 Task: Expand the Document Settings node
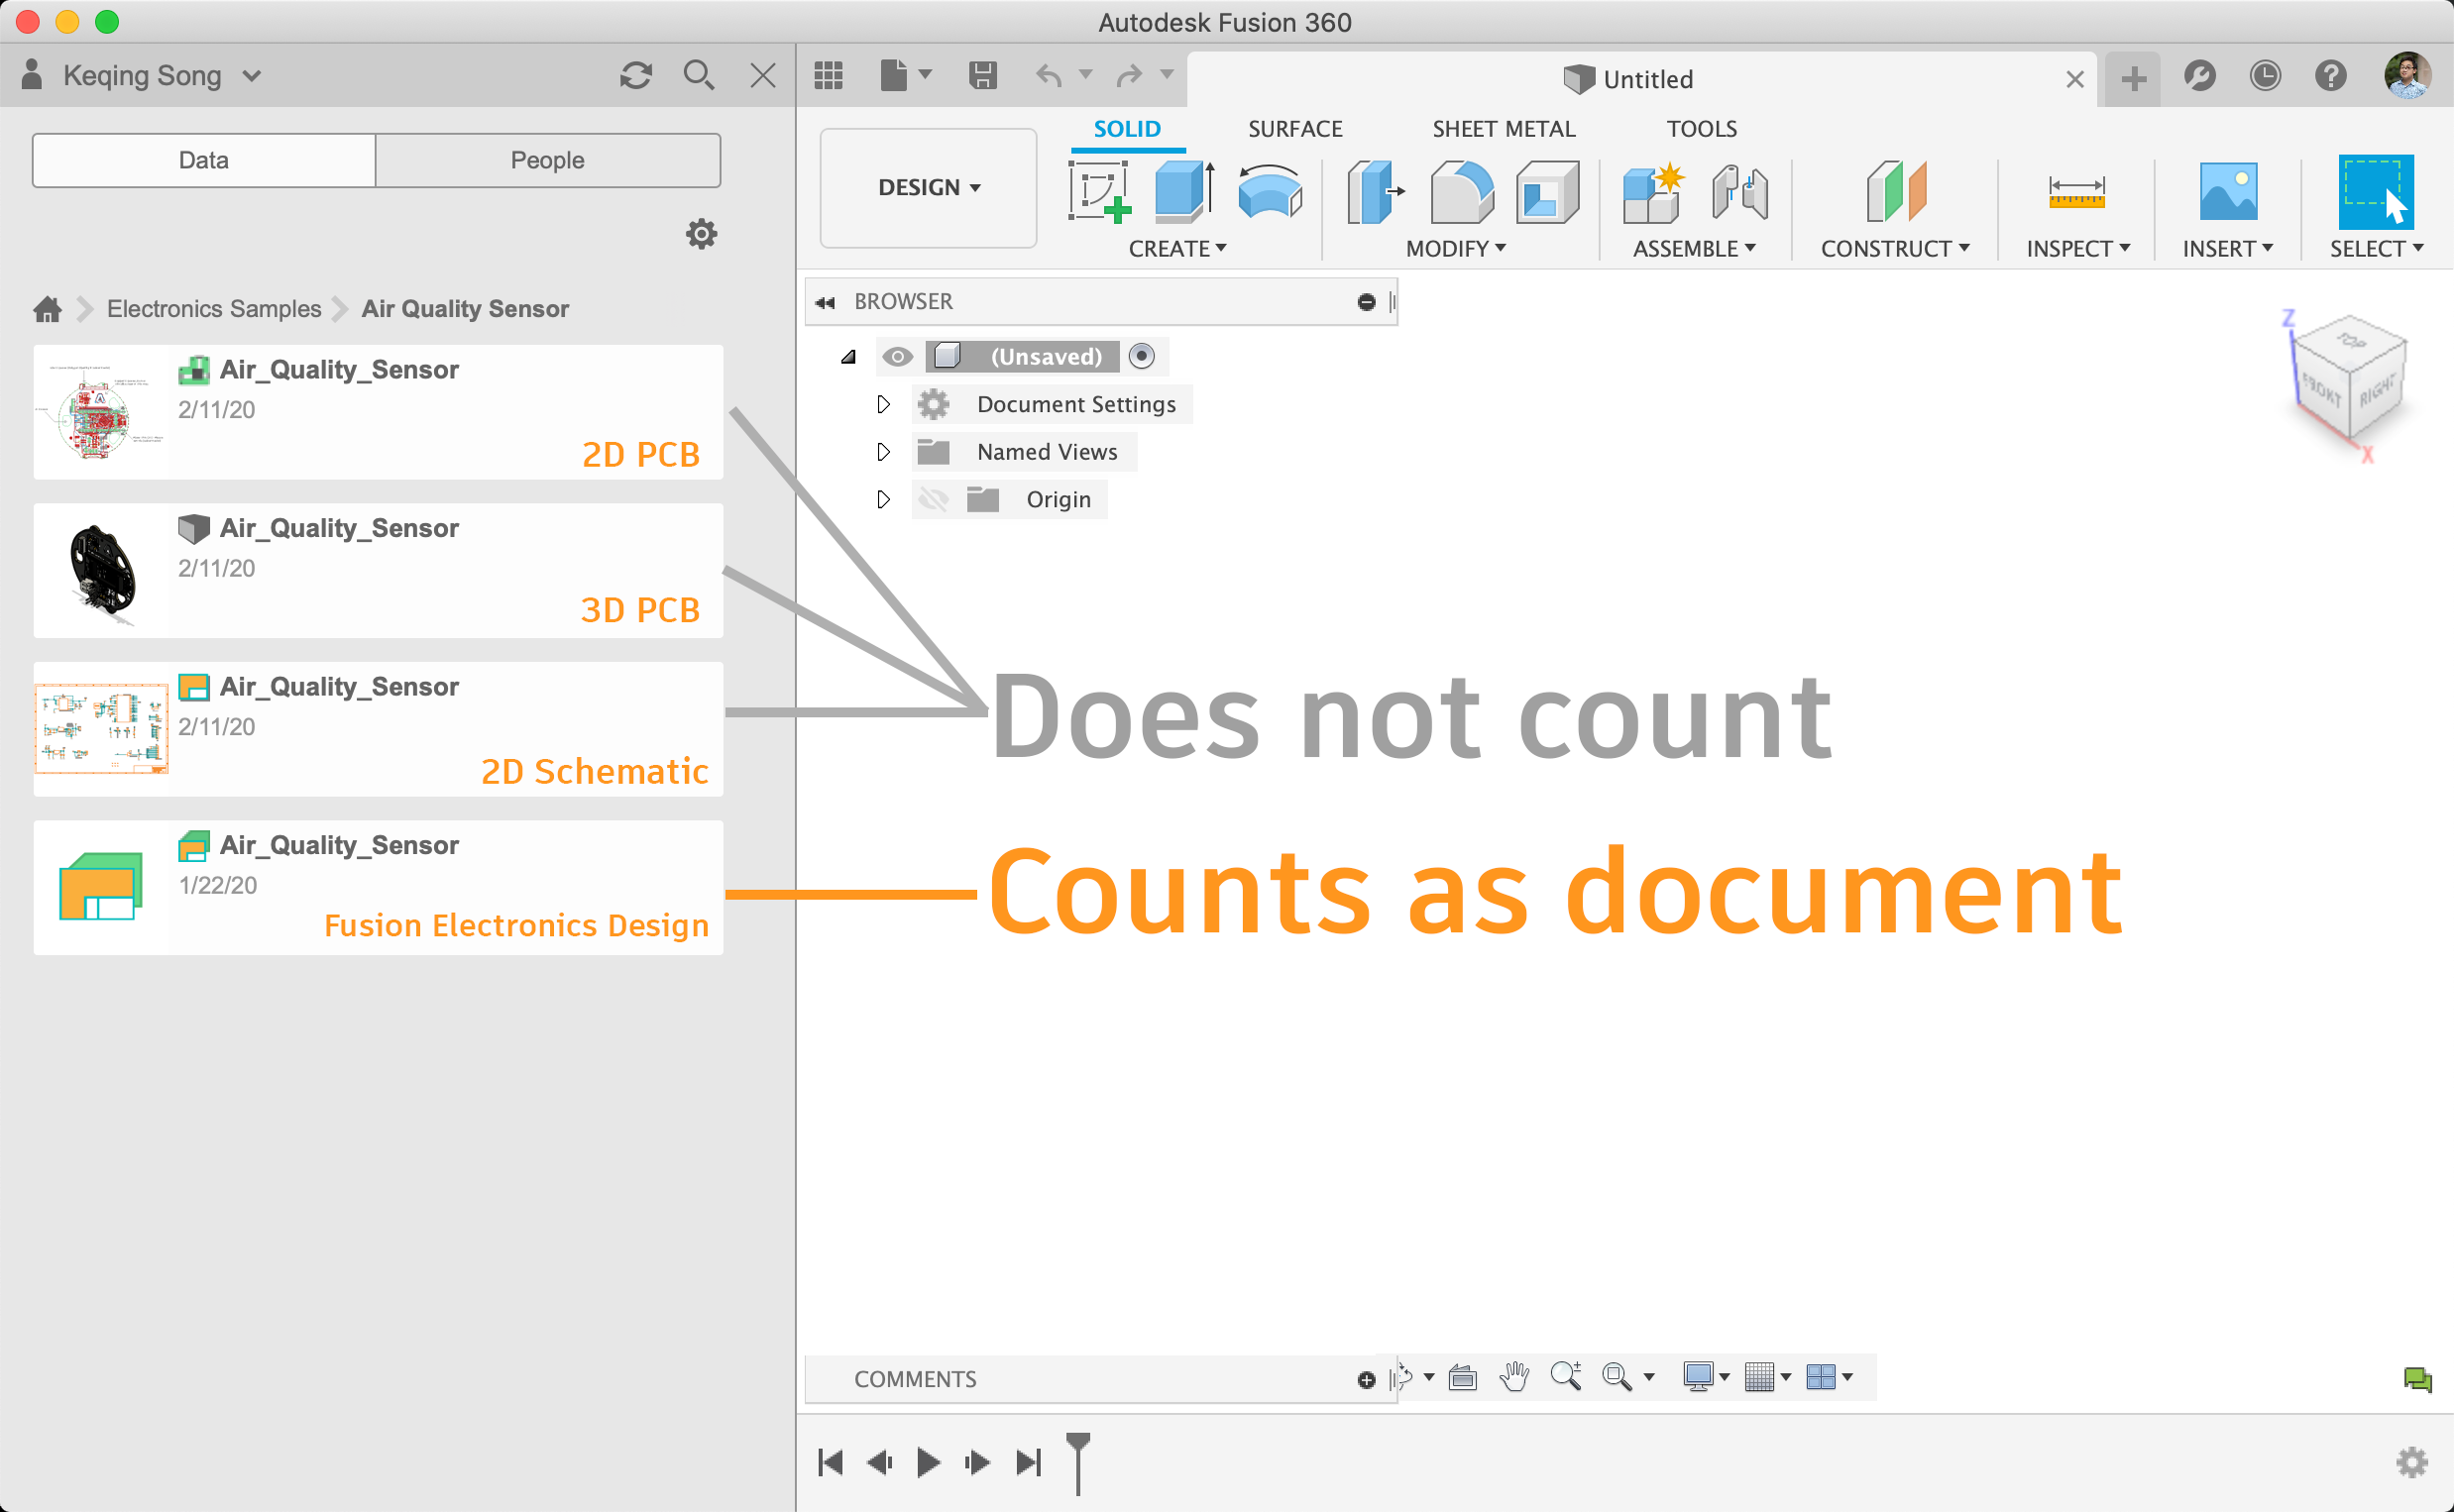coord(883,404)
